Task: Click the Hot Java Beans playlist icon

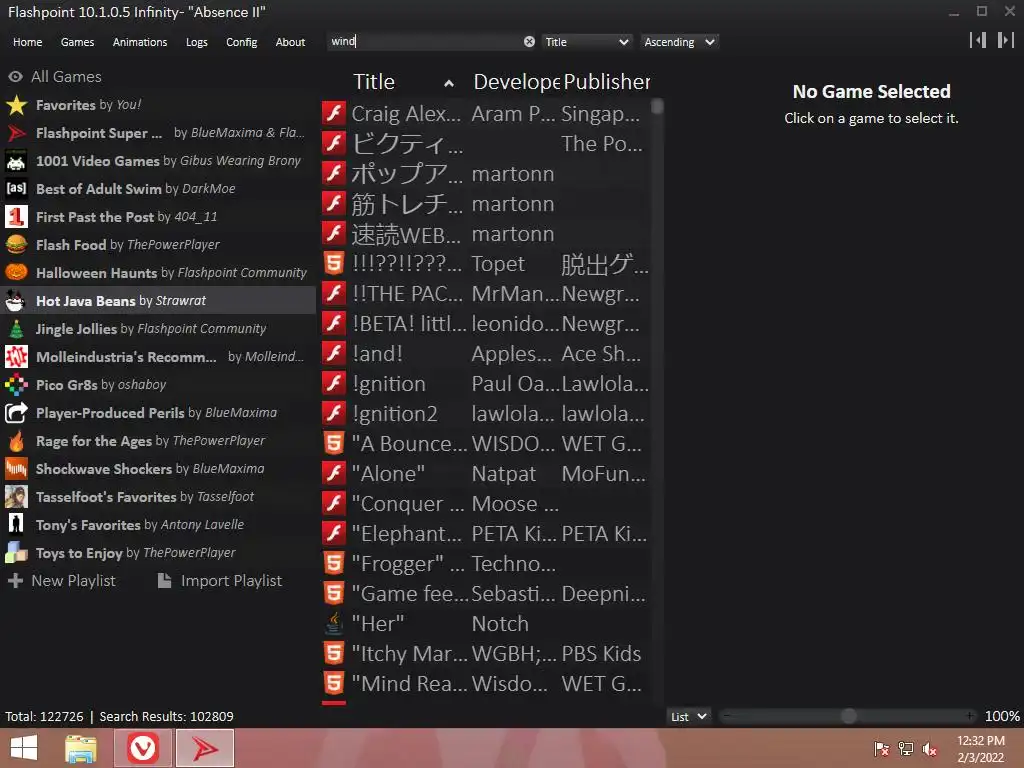Action: 16,300
